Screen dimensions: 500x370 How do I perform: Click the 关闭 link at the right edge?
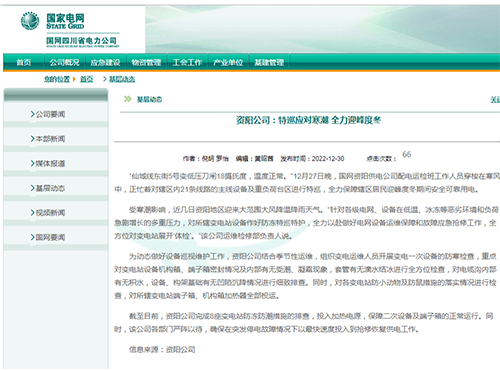495,99
